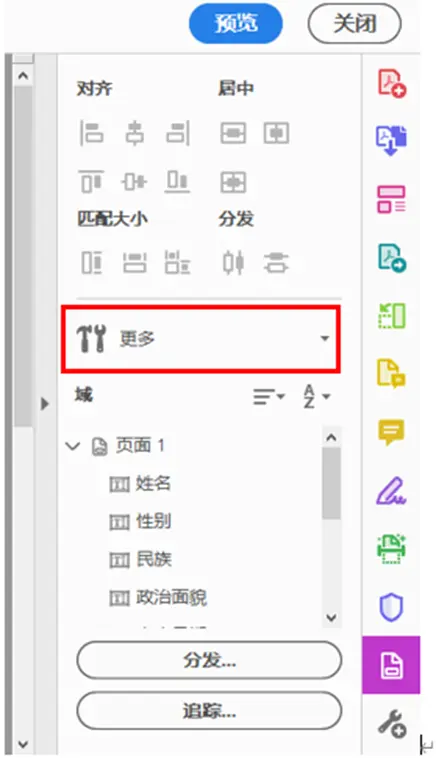Align fields to top edge
Viewport: 436px width, 758px height.
(92, 182)
